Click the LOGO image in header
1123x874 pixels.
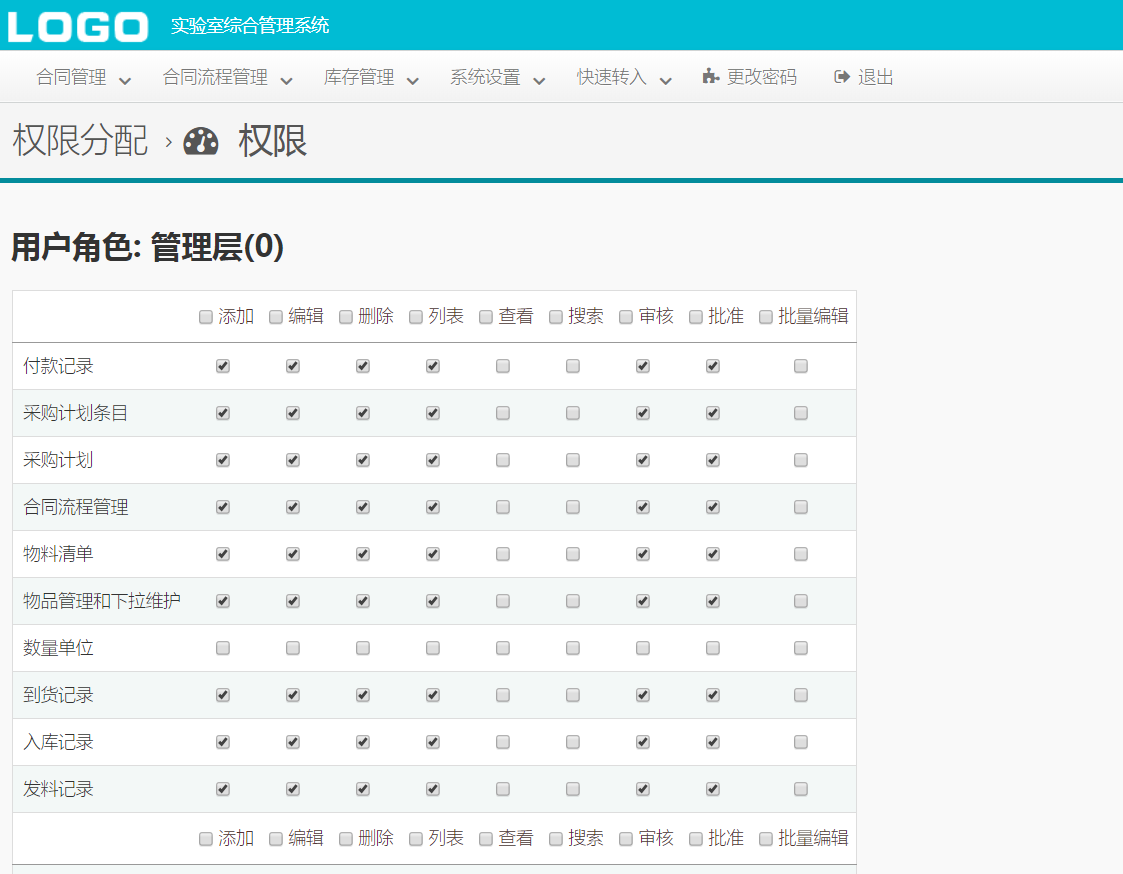point(77,26)
